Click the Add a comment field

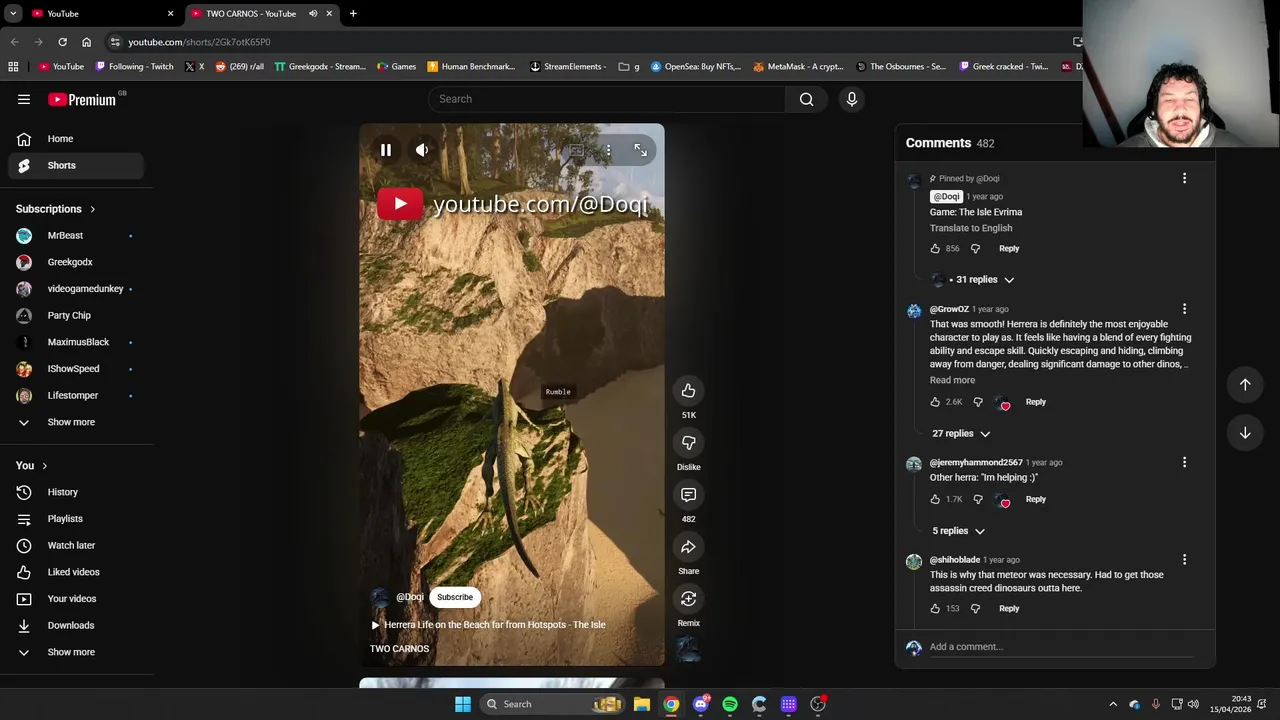(x=1061, y=647)
